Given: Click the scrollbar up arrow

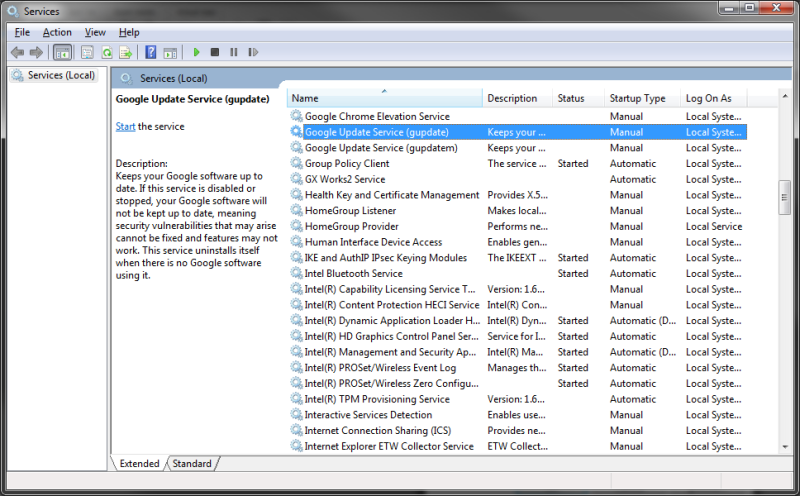Looking at the screenshot, I should tap(785, 96).
